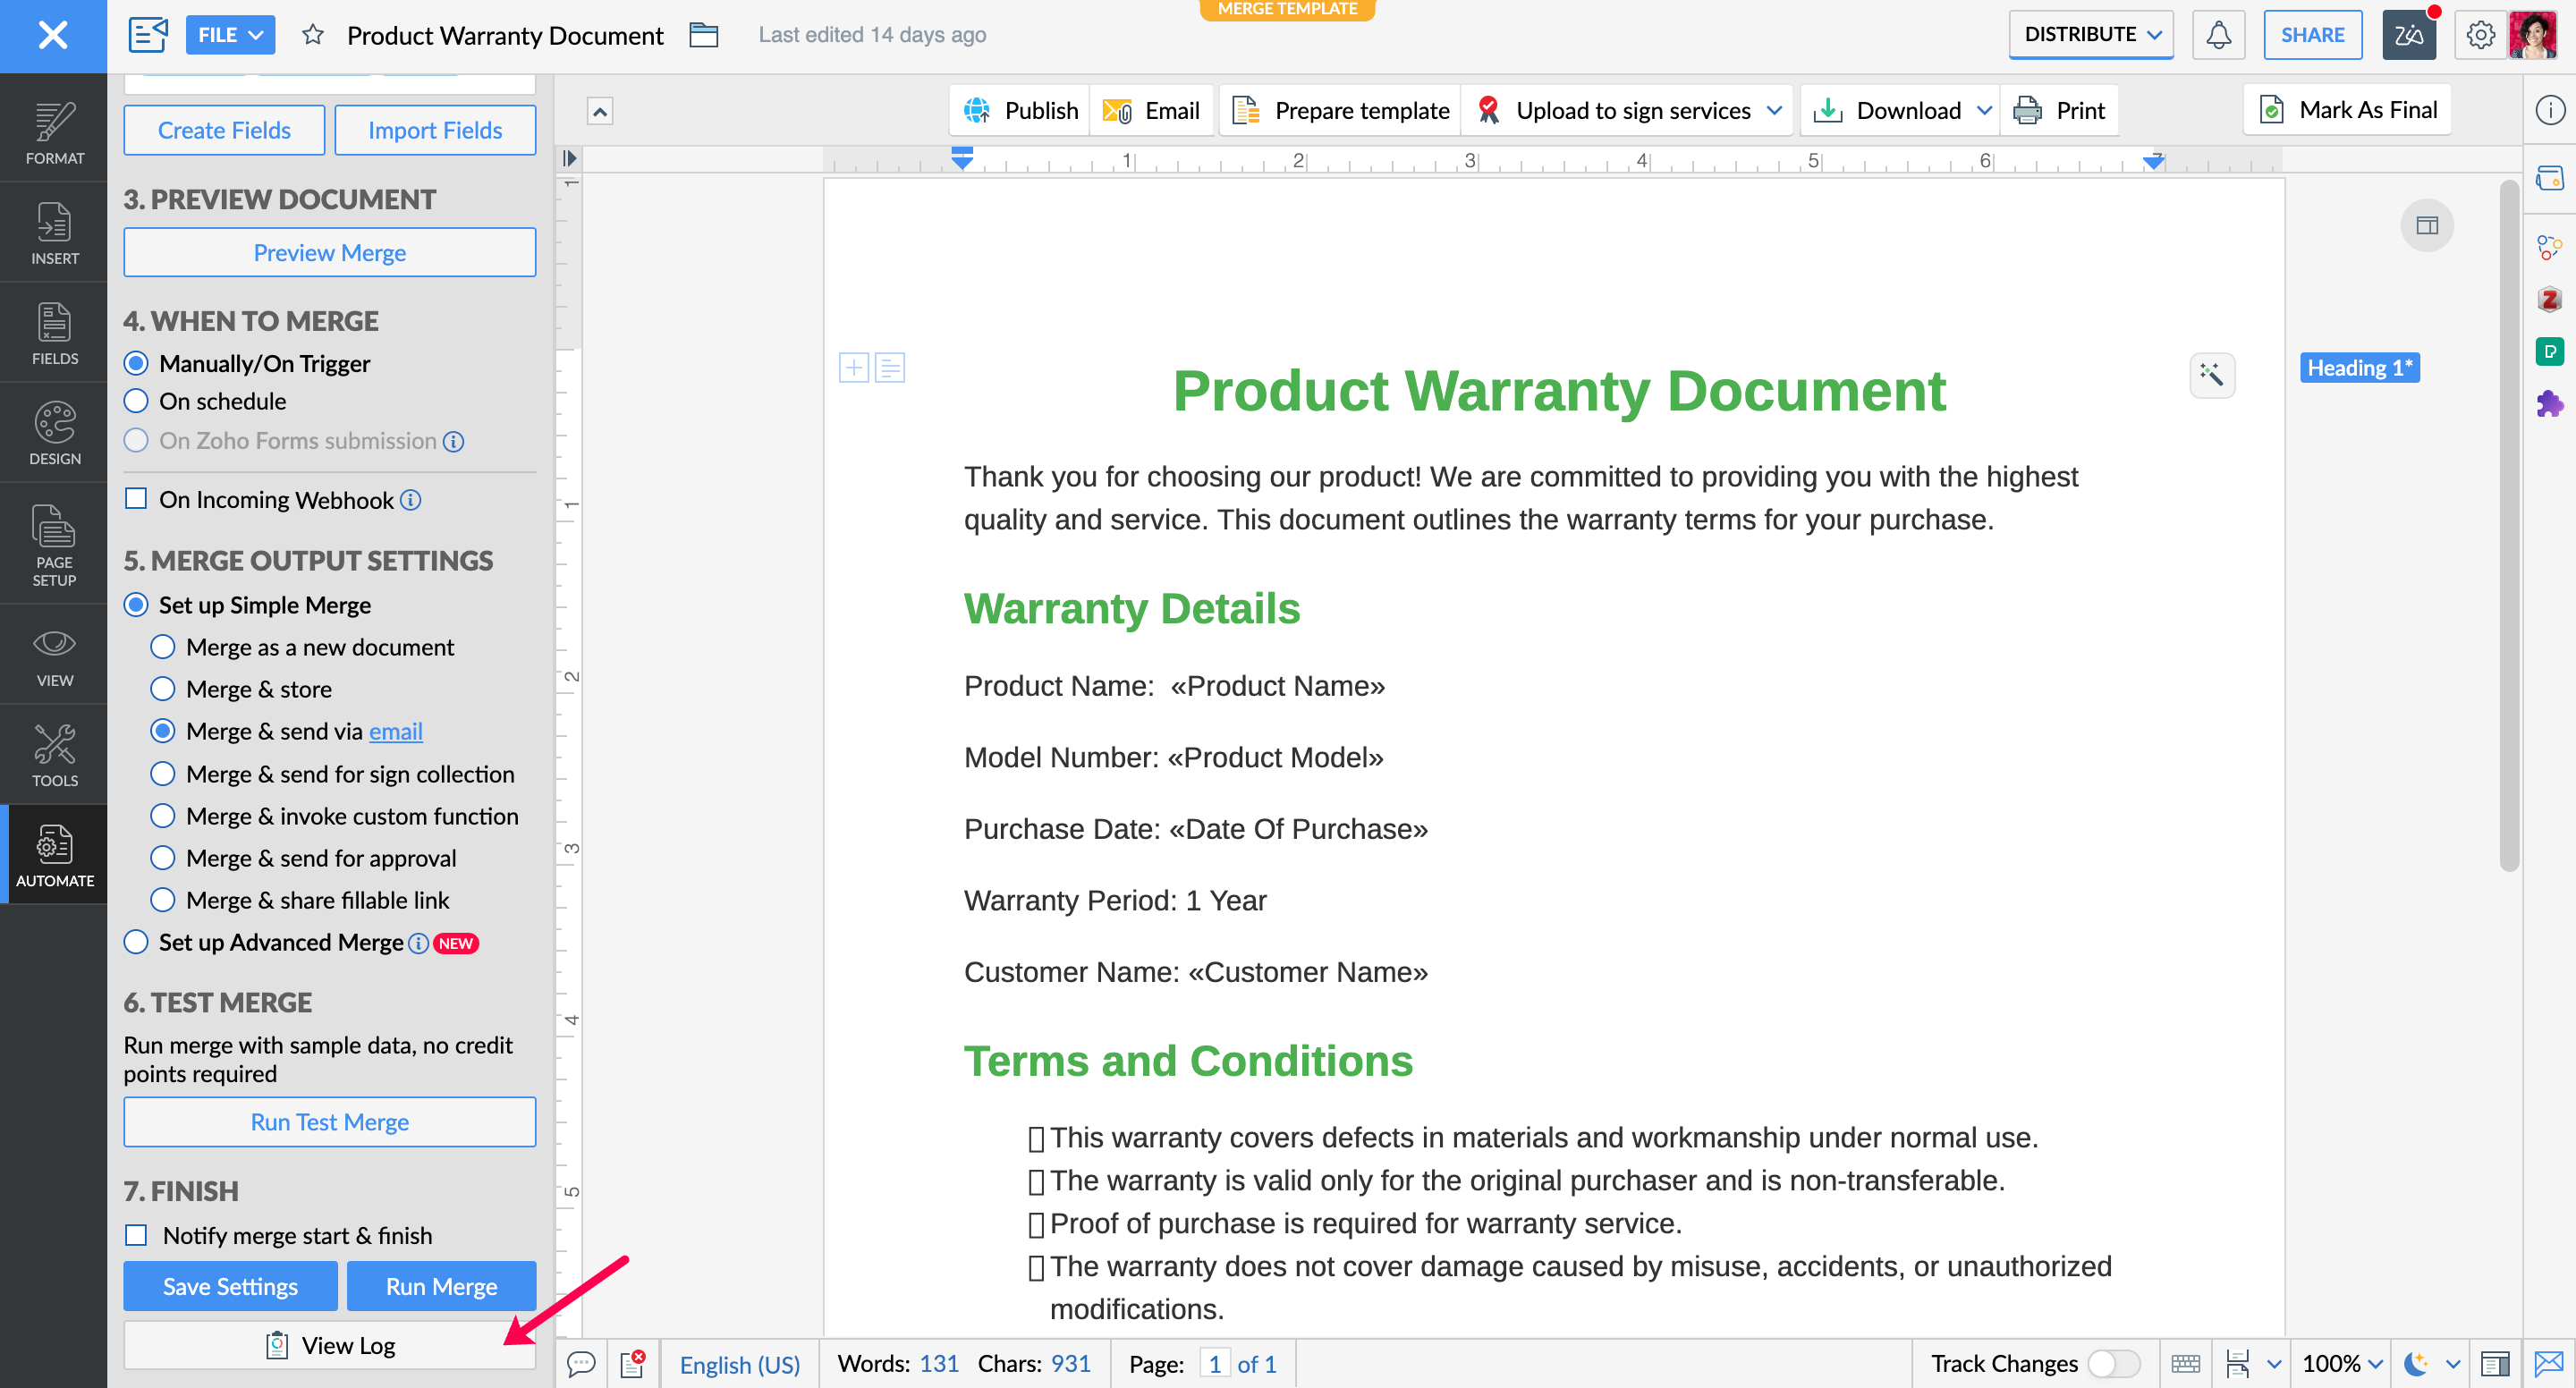Open document info icon on right rail
Viewport: 2576px width, 1388px height.
[x=2549, y=110]
